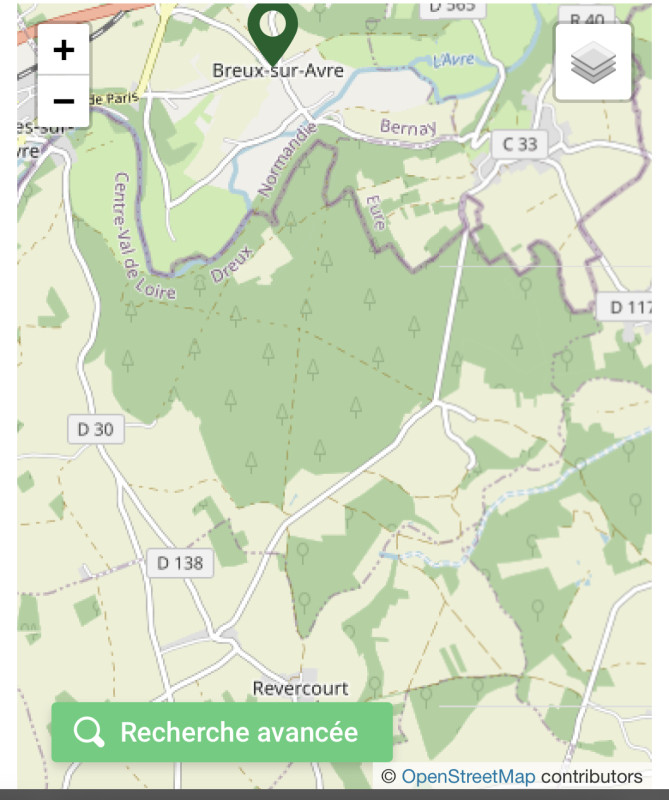The width and height of the screenshot is (669, 800).
Task: Click the Revercourt village label
Action: click(300, 688)
